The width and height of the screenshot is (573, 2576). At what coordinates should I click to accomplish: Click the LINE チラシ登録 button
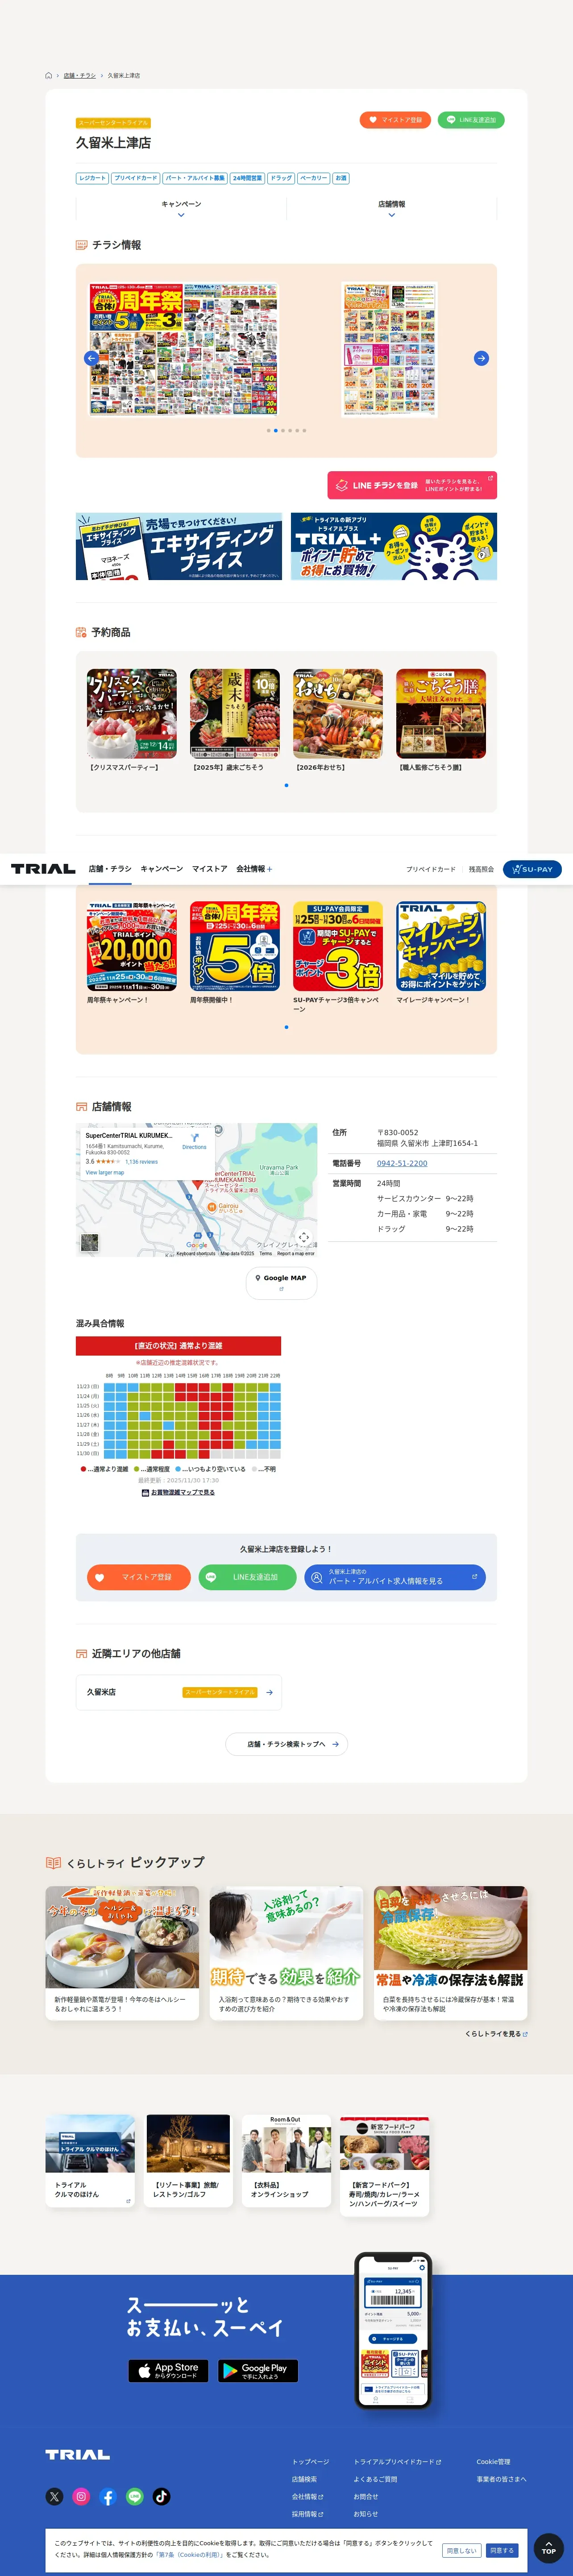412,485
